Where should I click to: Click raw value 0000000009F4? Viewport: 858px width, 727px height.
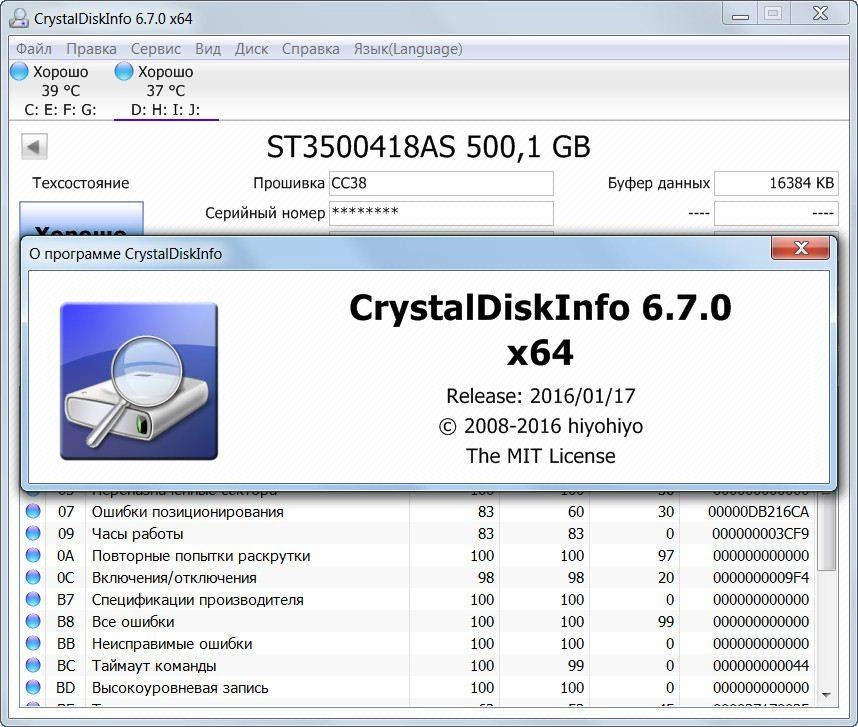[x=761, y=578]
